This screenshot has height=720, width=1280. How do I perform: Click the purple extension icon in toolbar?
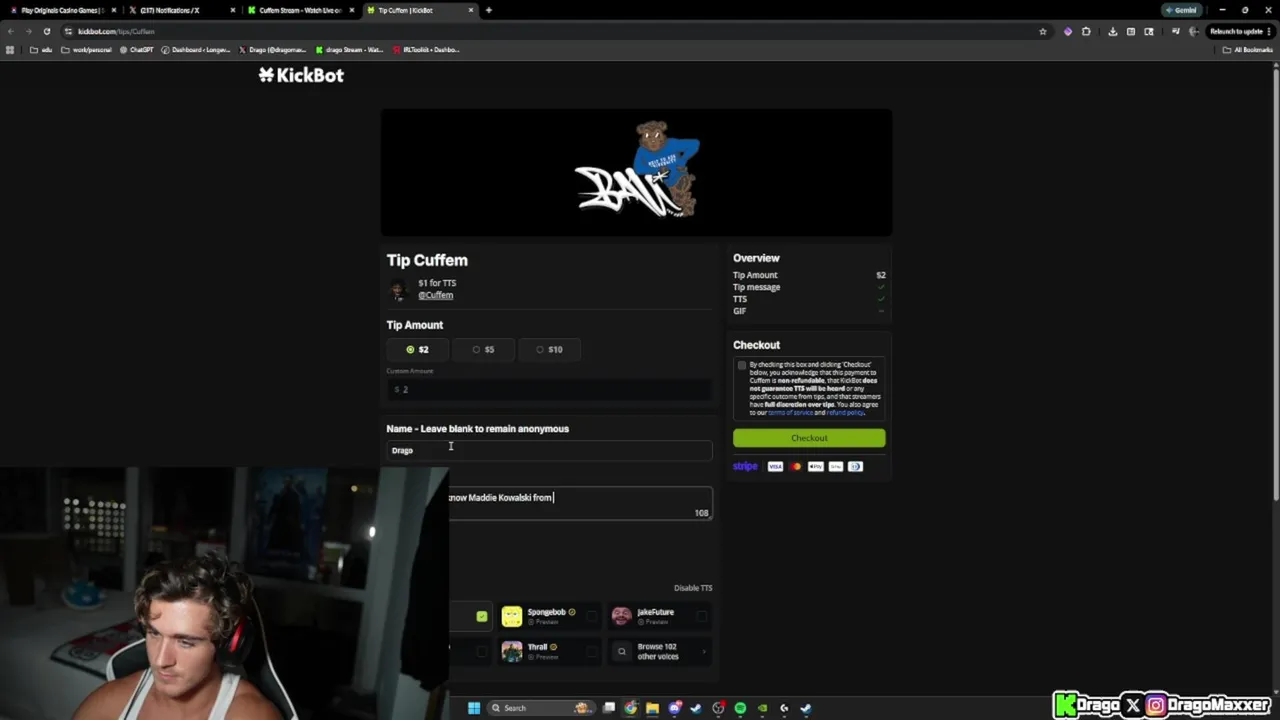coord(1067,31)
